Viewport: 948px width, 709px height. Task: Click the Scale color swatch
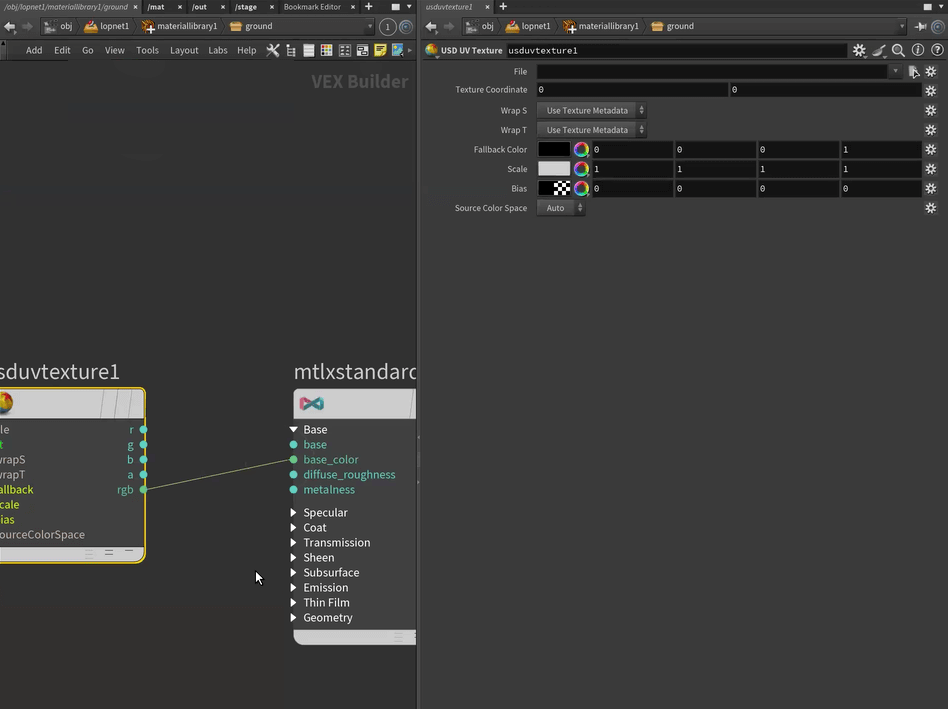click(554, 169)
